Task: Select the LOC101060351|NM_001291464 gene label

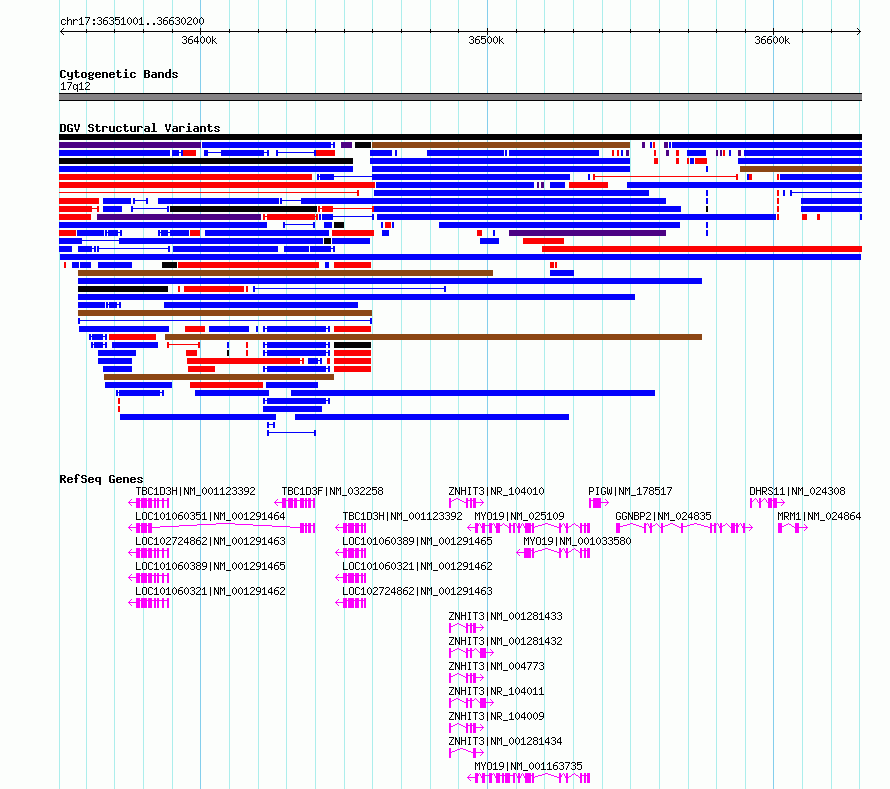Action: coord(210,516)
